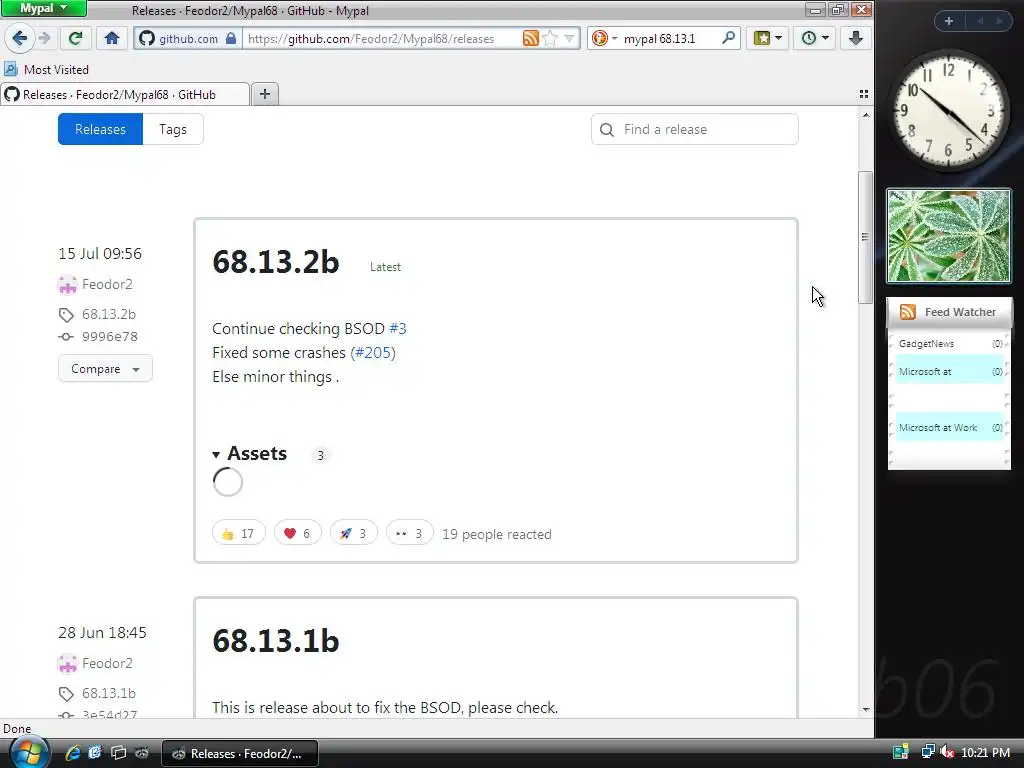Click the slideshow leaf photo gadget
Screen dimensions: 1024x768
(948, 236)
